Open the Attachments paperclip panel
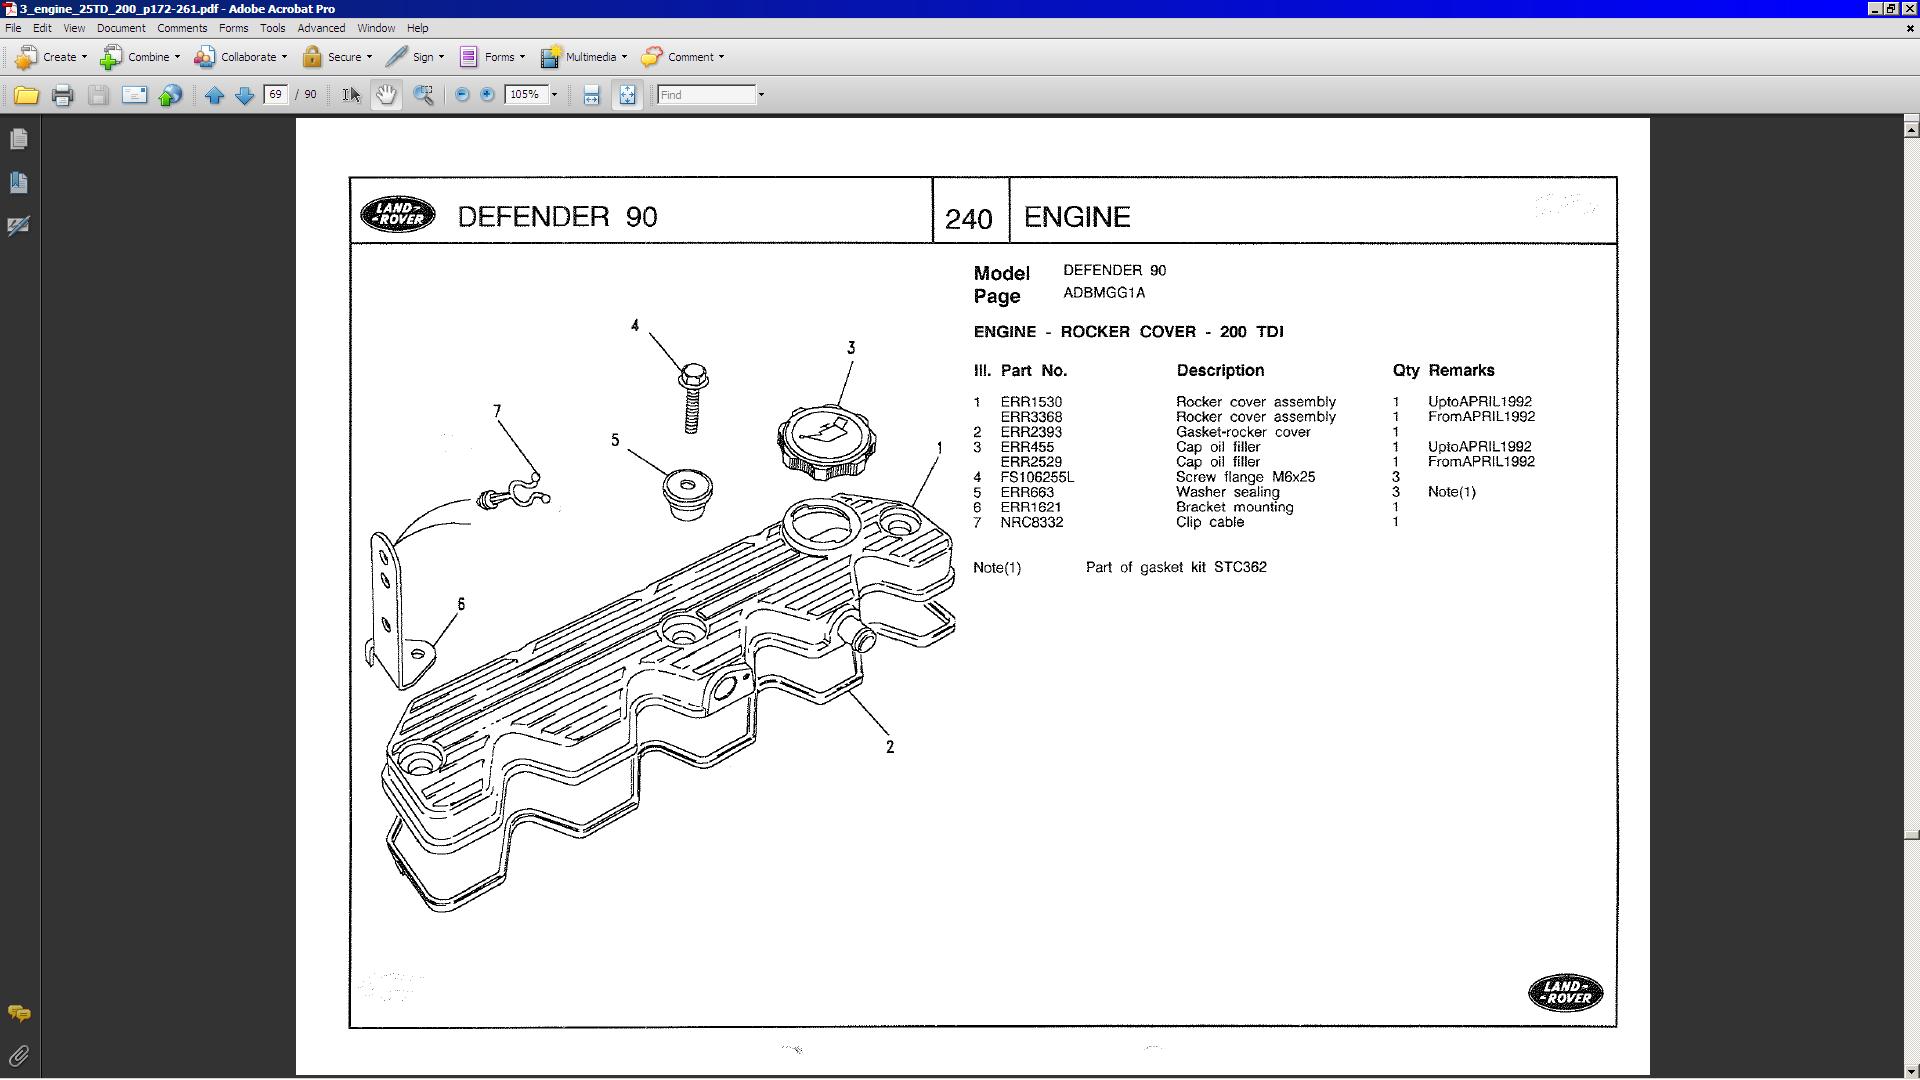 point(18,1056)
